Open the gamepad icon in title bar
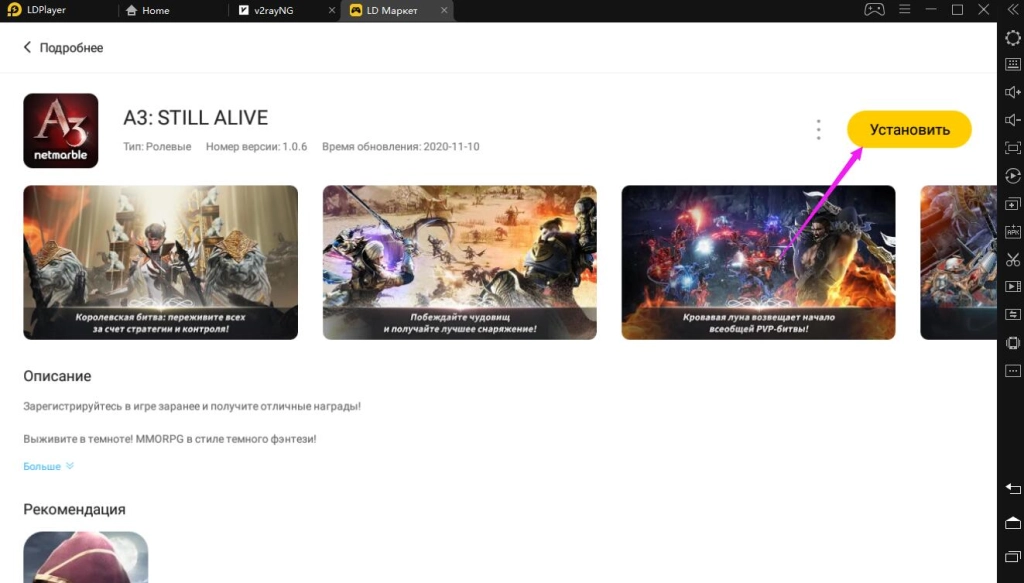The height and width of the screenshot is (583, 1024). tap(873, 10)
